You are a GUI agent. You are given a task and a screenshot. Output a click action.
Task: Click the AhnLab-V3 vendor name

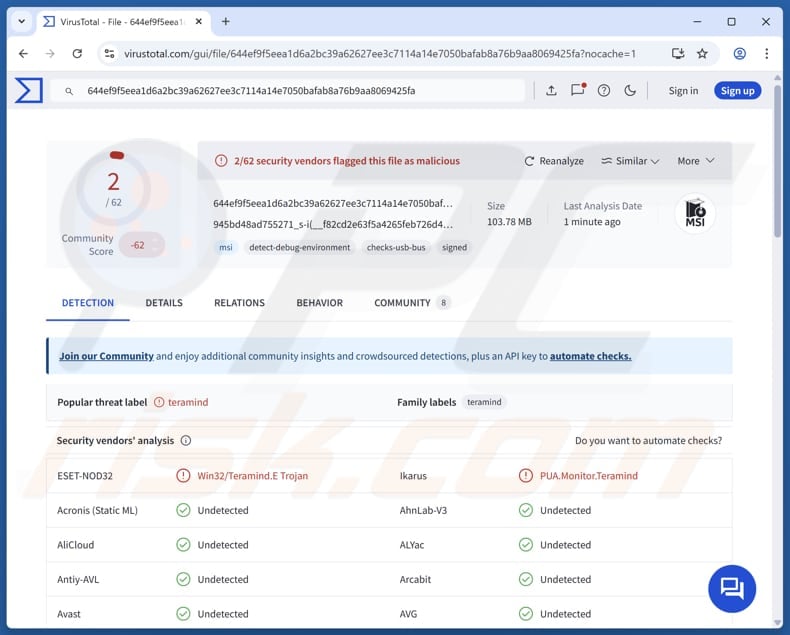(423, 510)
